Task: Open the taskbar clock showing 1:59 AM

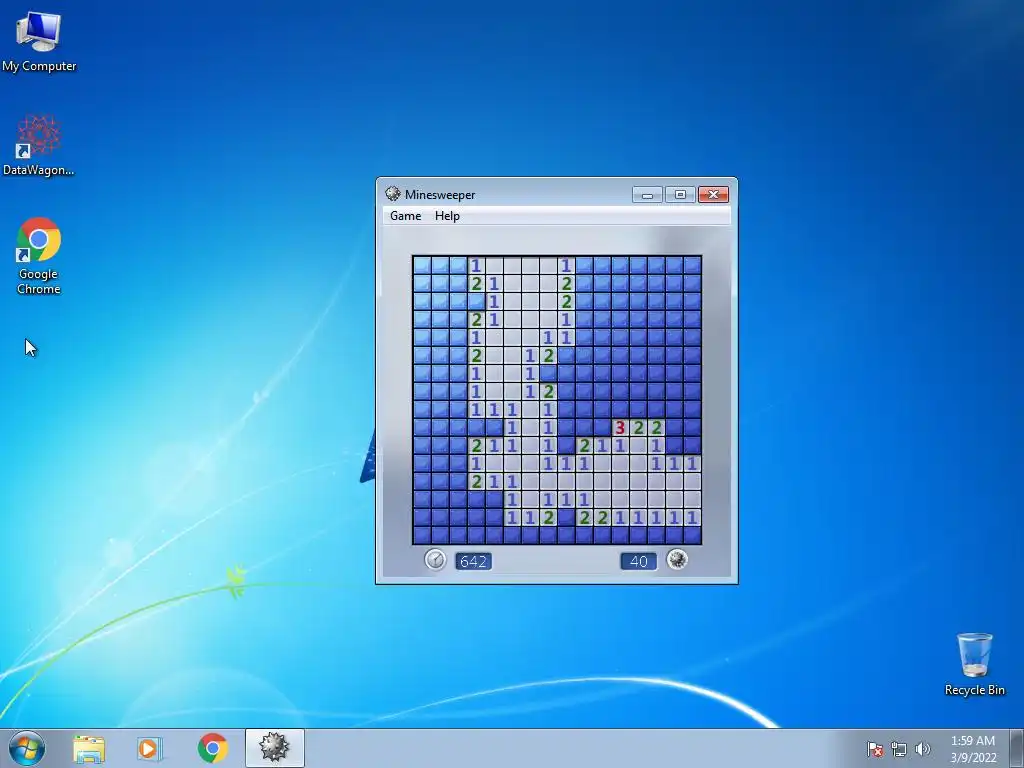Action: click(x=973, y=749)
